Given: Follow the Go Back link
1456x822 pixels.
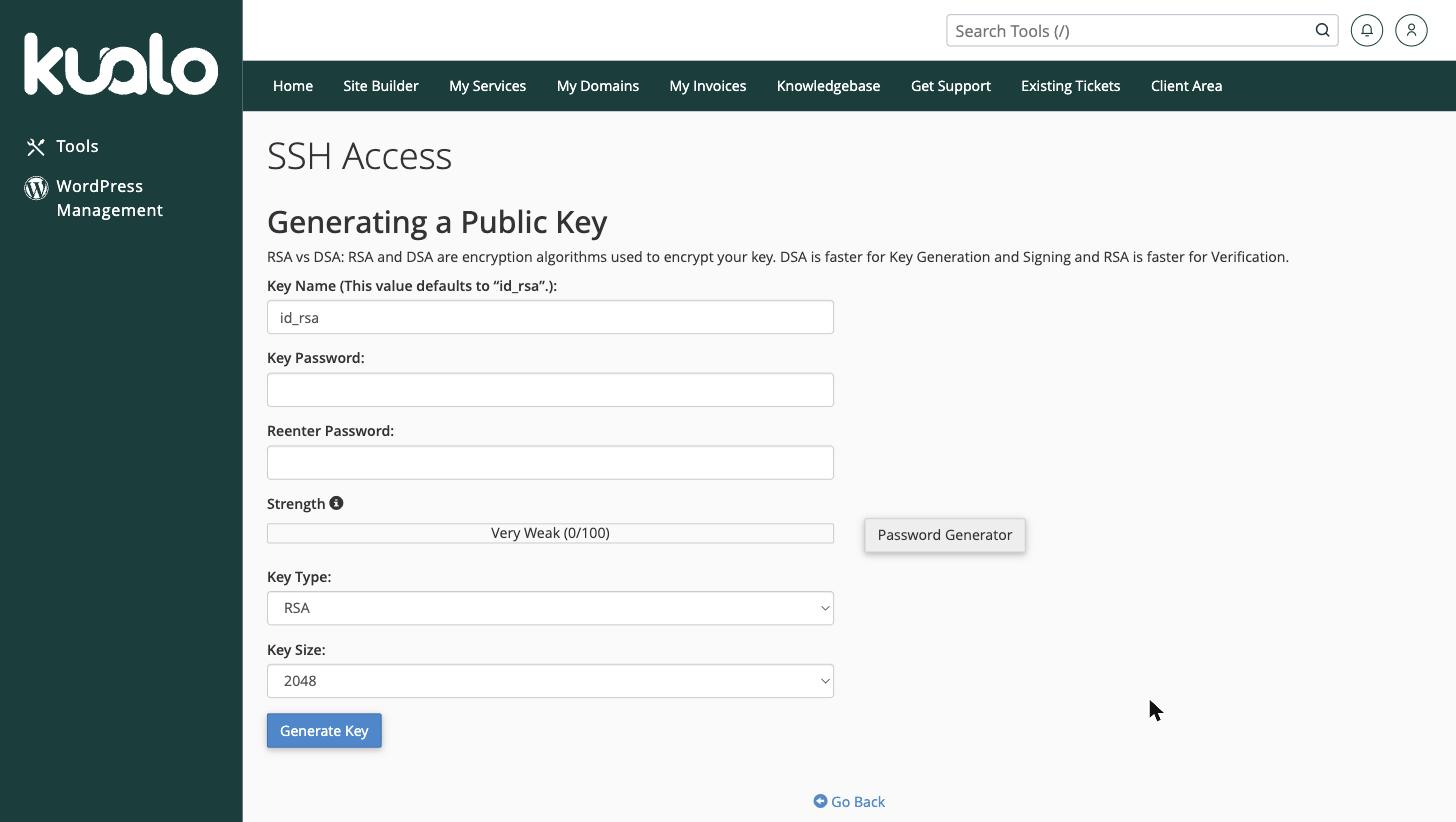Looking at the screenshot, I should click(x=849, y=802).
